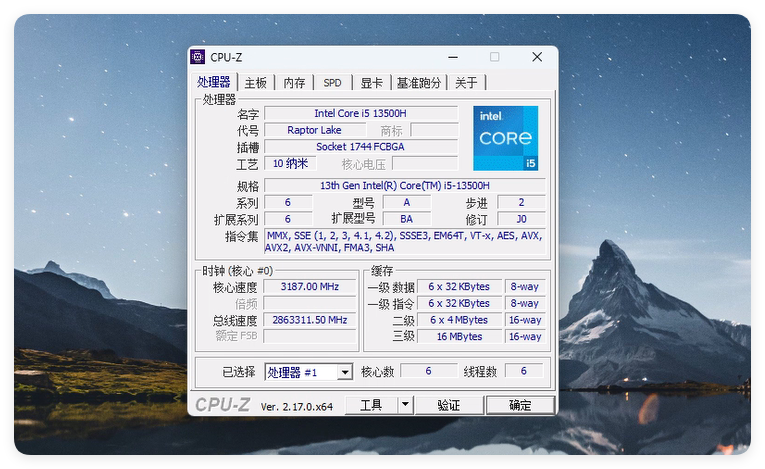Click the 系列 value 6

[288, 202]
